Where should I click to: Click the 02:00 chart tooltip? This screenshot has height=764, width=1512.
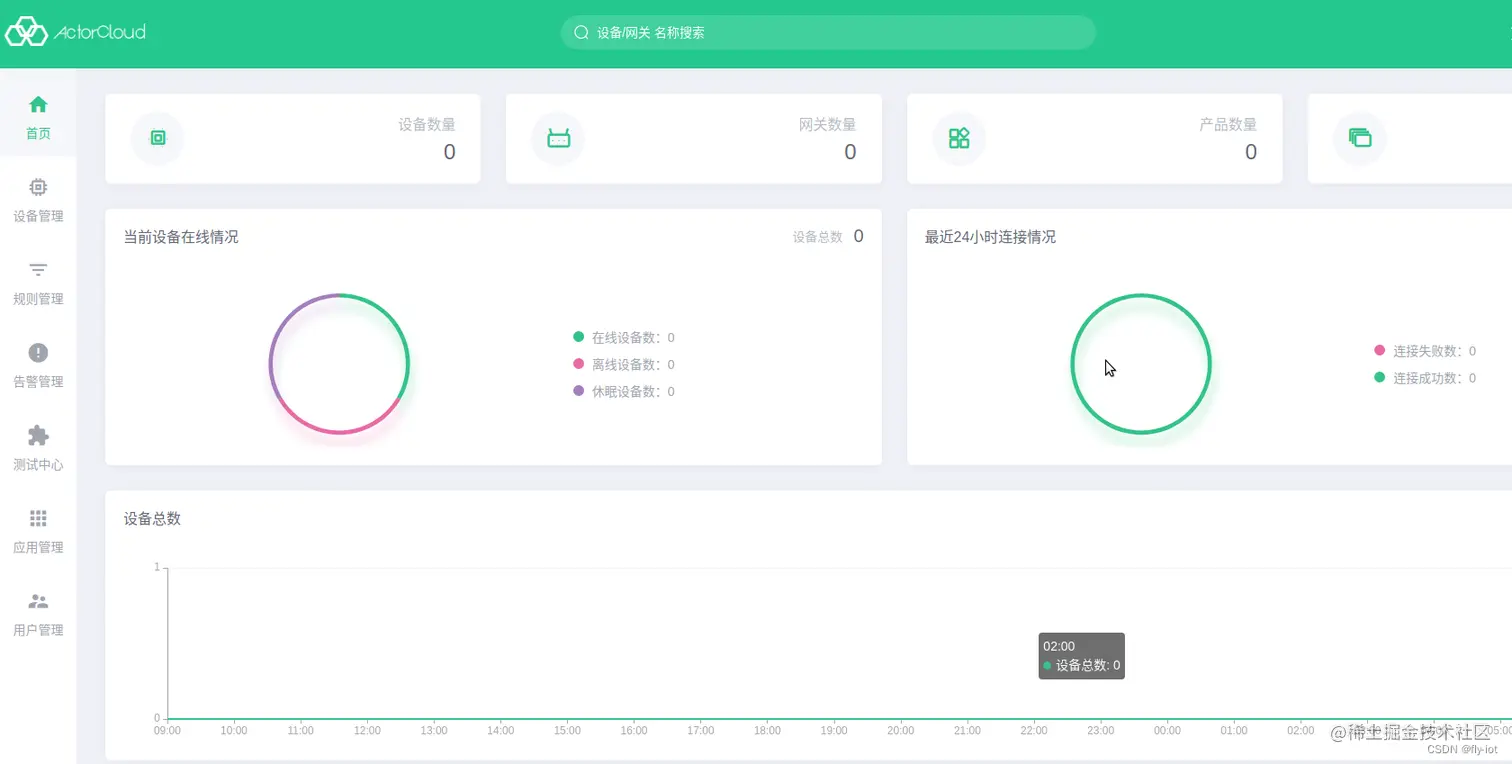click(1082, 656)
